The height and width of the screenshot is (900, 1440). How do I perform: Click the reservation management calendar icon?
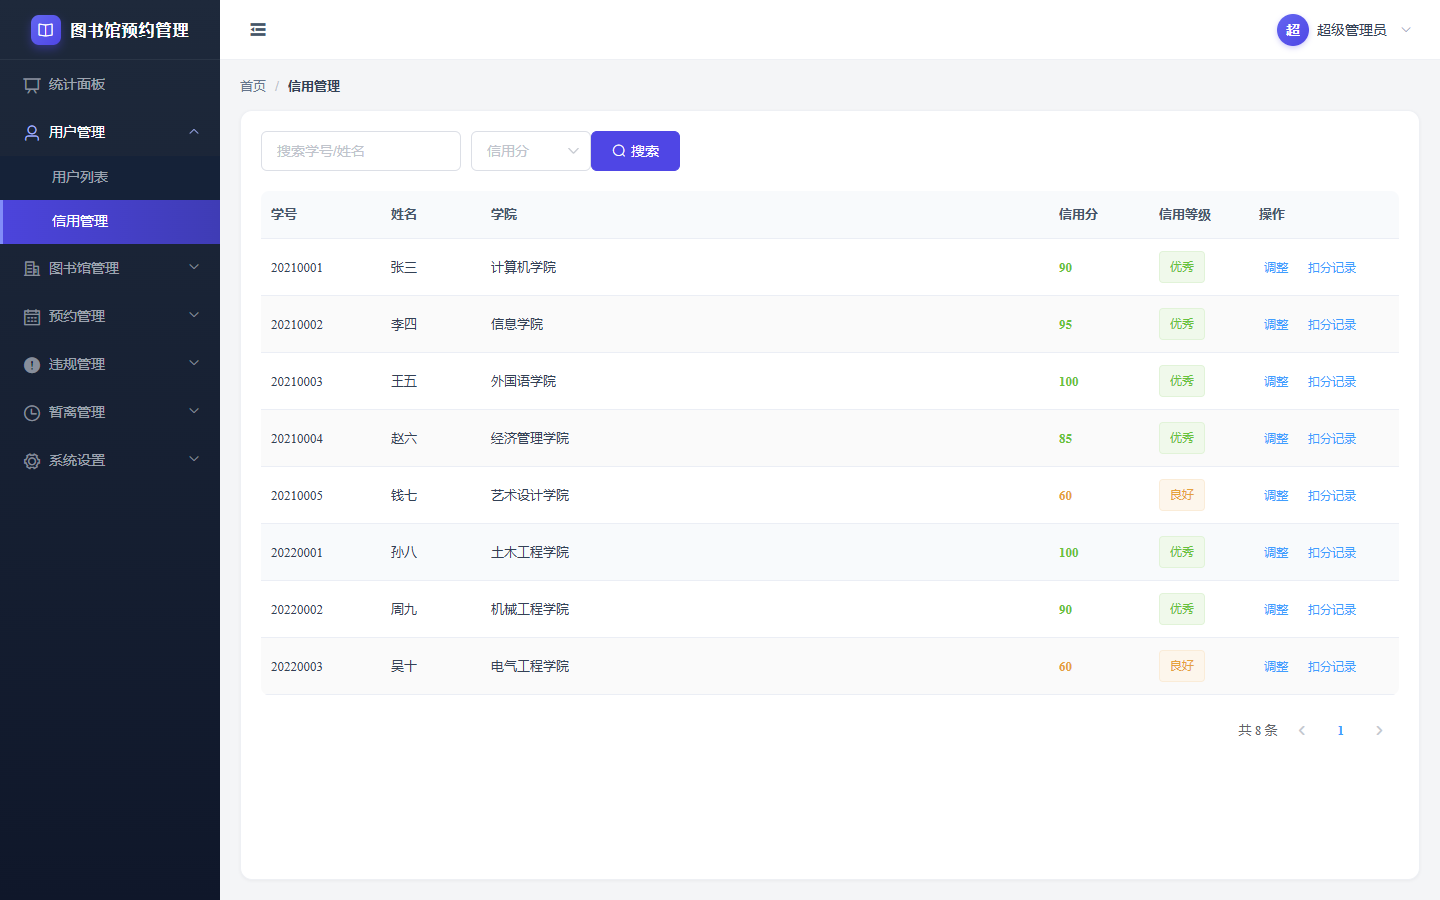pos(32,316)
